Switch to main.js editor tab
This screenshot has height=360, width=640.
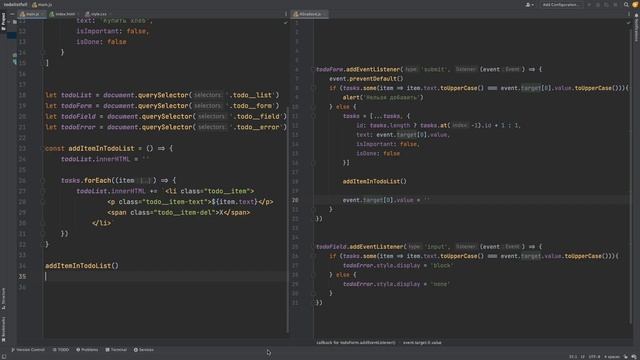[x=31, y=14]
